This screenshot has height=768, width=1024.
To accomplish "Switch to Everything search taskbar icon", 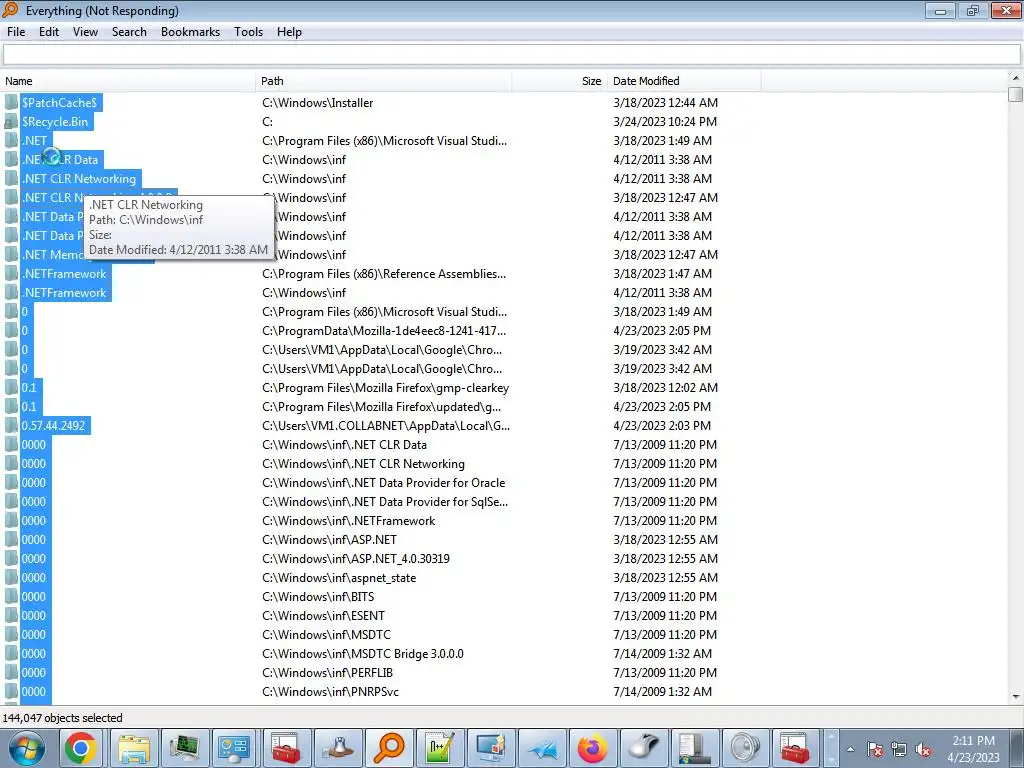I will coord(389,748).
